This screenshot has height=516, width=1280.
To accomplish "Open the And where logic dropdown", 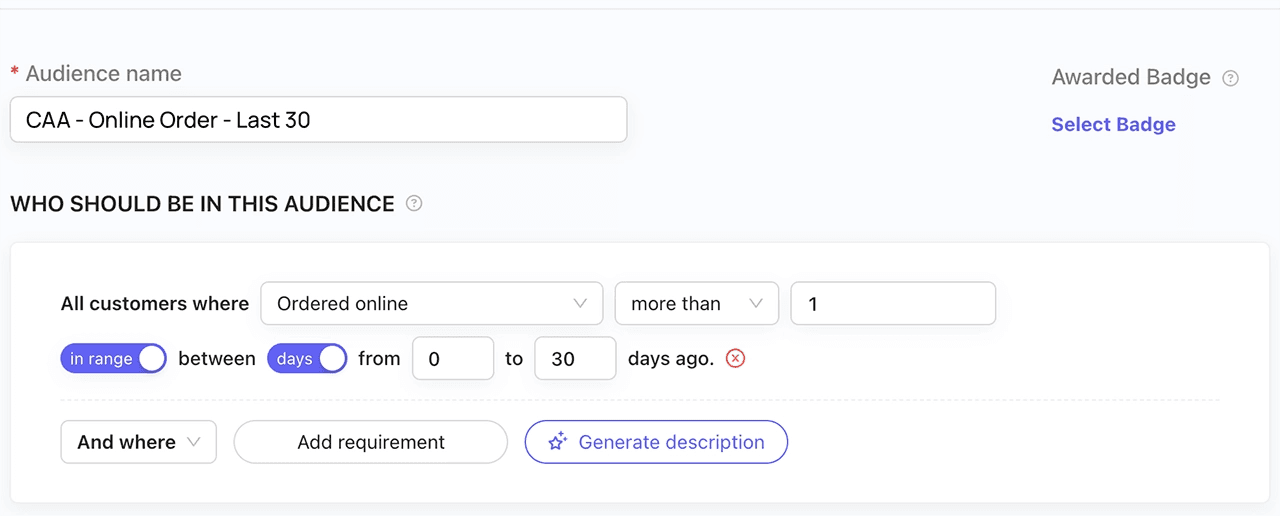I will coord(138,442).
